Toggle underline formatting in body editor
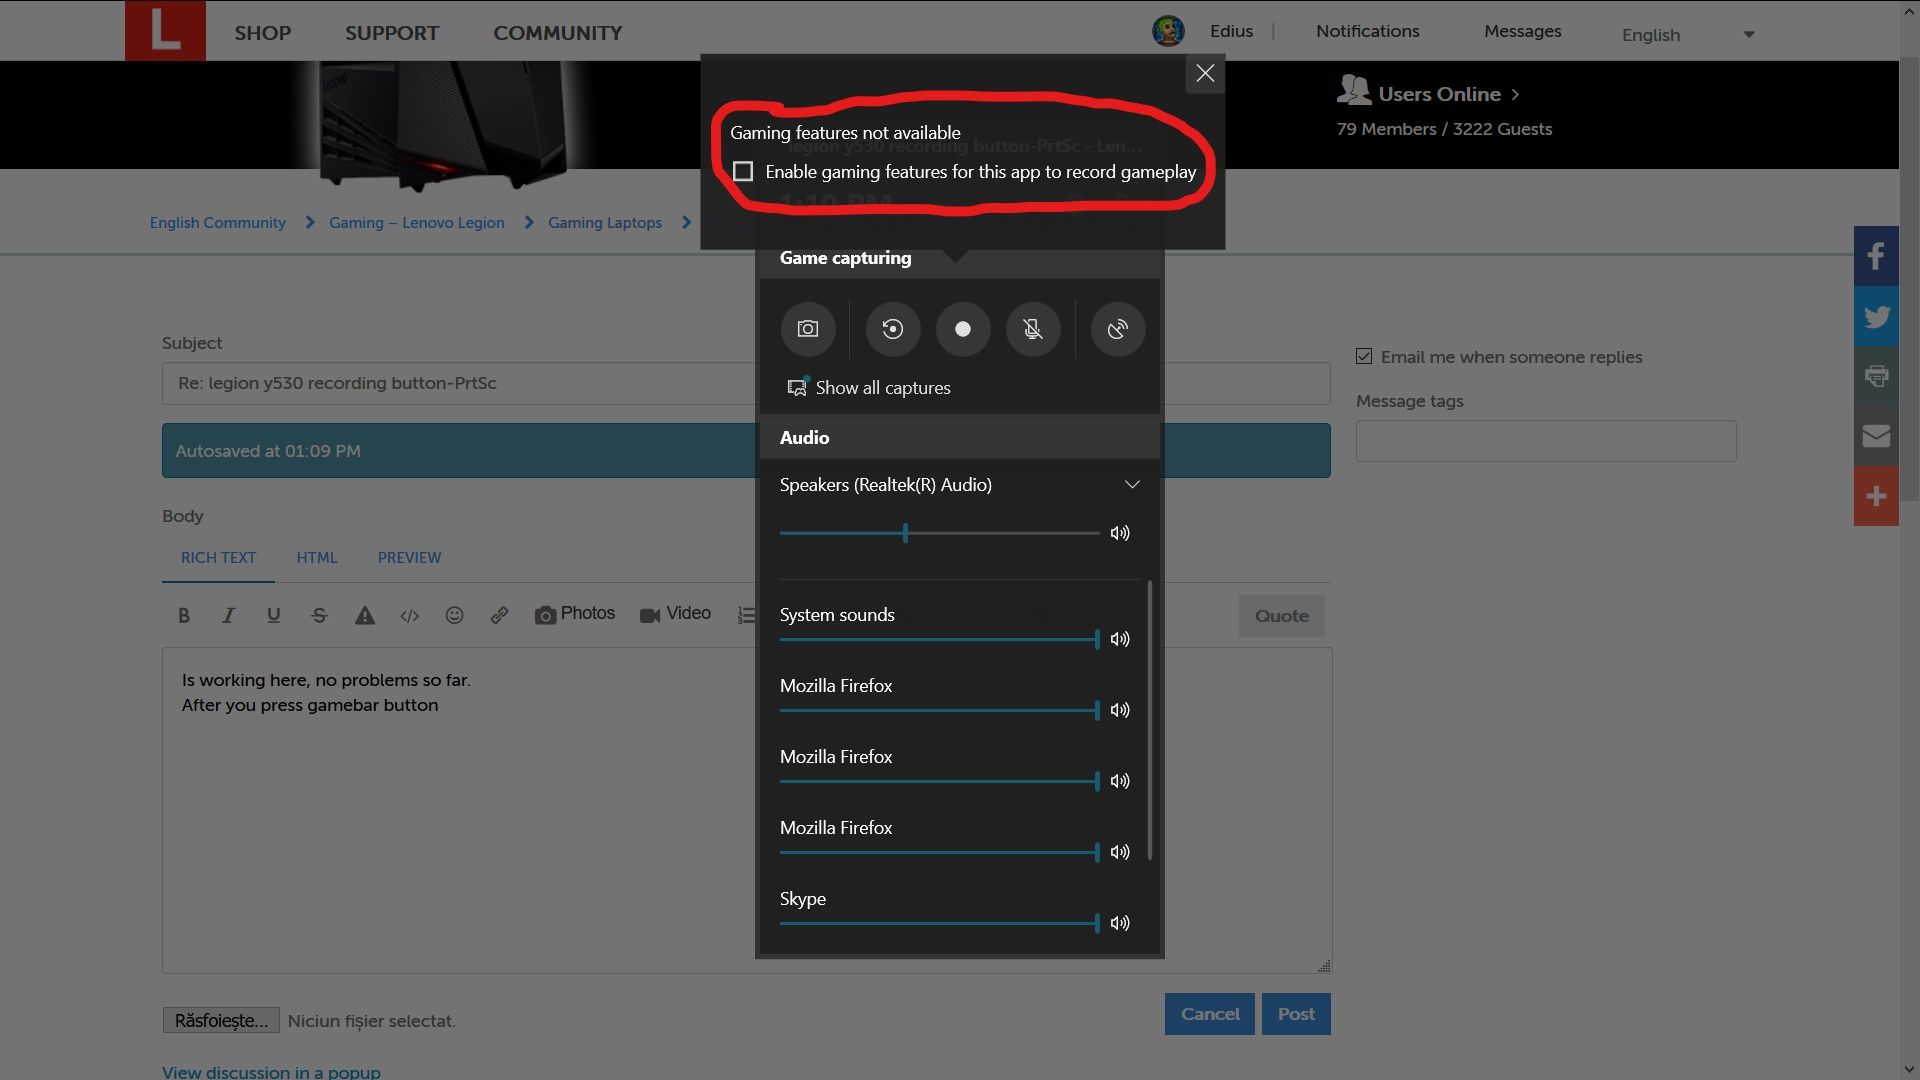This screenshot has width=1920, height=1080. [x=273, y=613]
